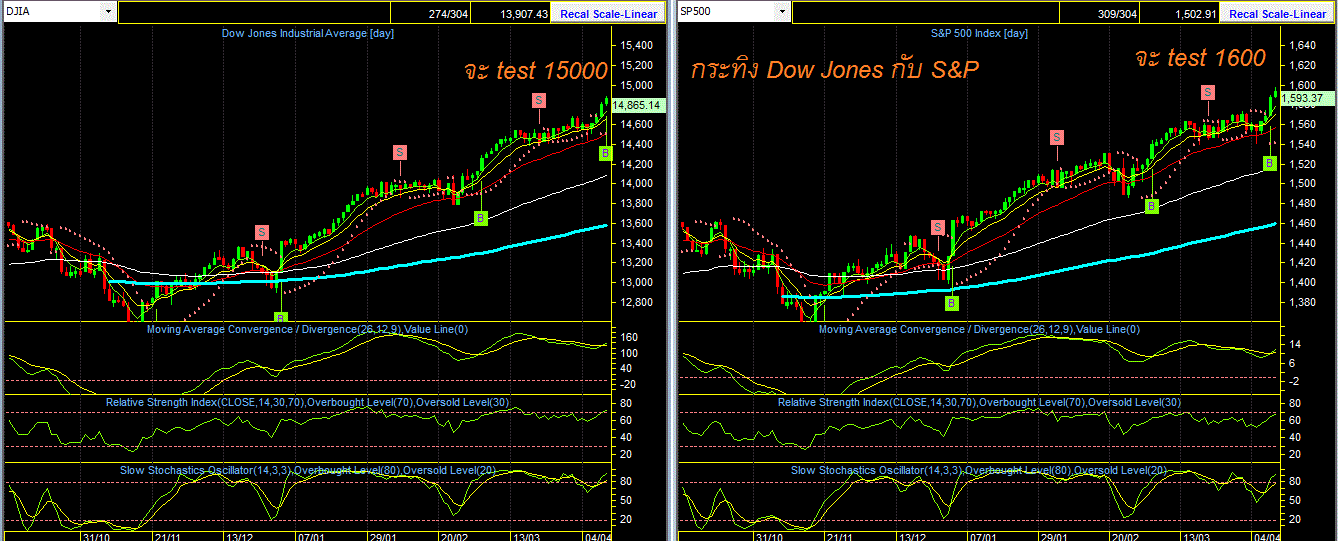1338x541 pixels.
Task: Open the DJIA symbol dropdown arrow
Action: tap(107, 13)
